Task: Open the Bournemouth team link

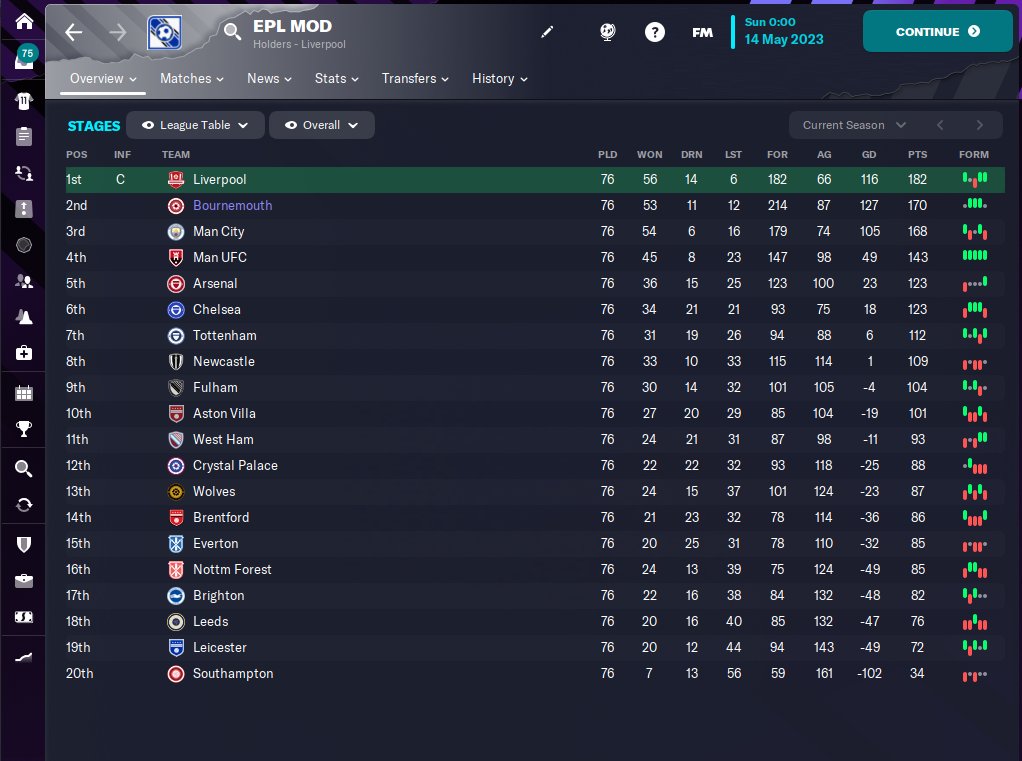Action: point(232,205)
